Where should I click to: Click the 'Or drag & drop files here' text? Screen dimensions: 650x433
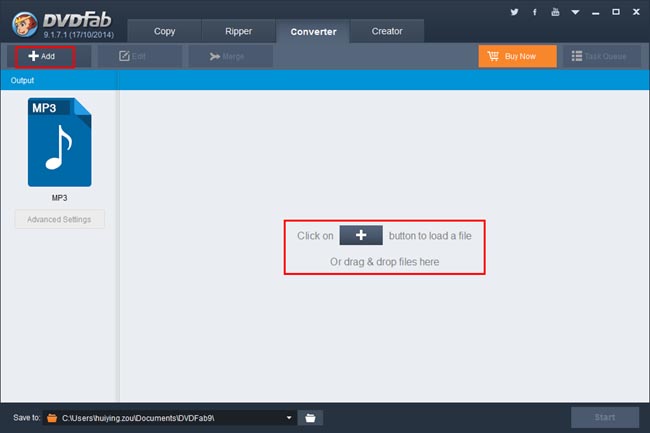click(x=384, y=262)
